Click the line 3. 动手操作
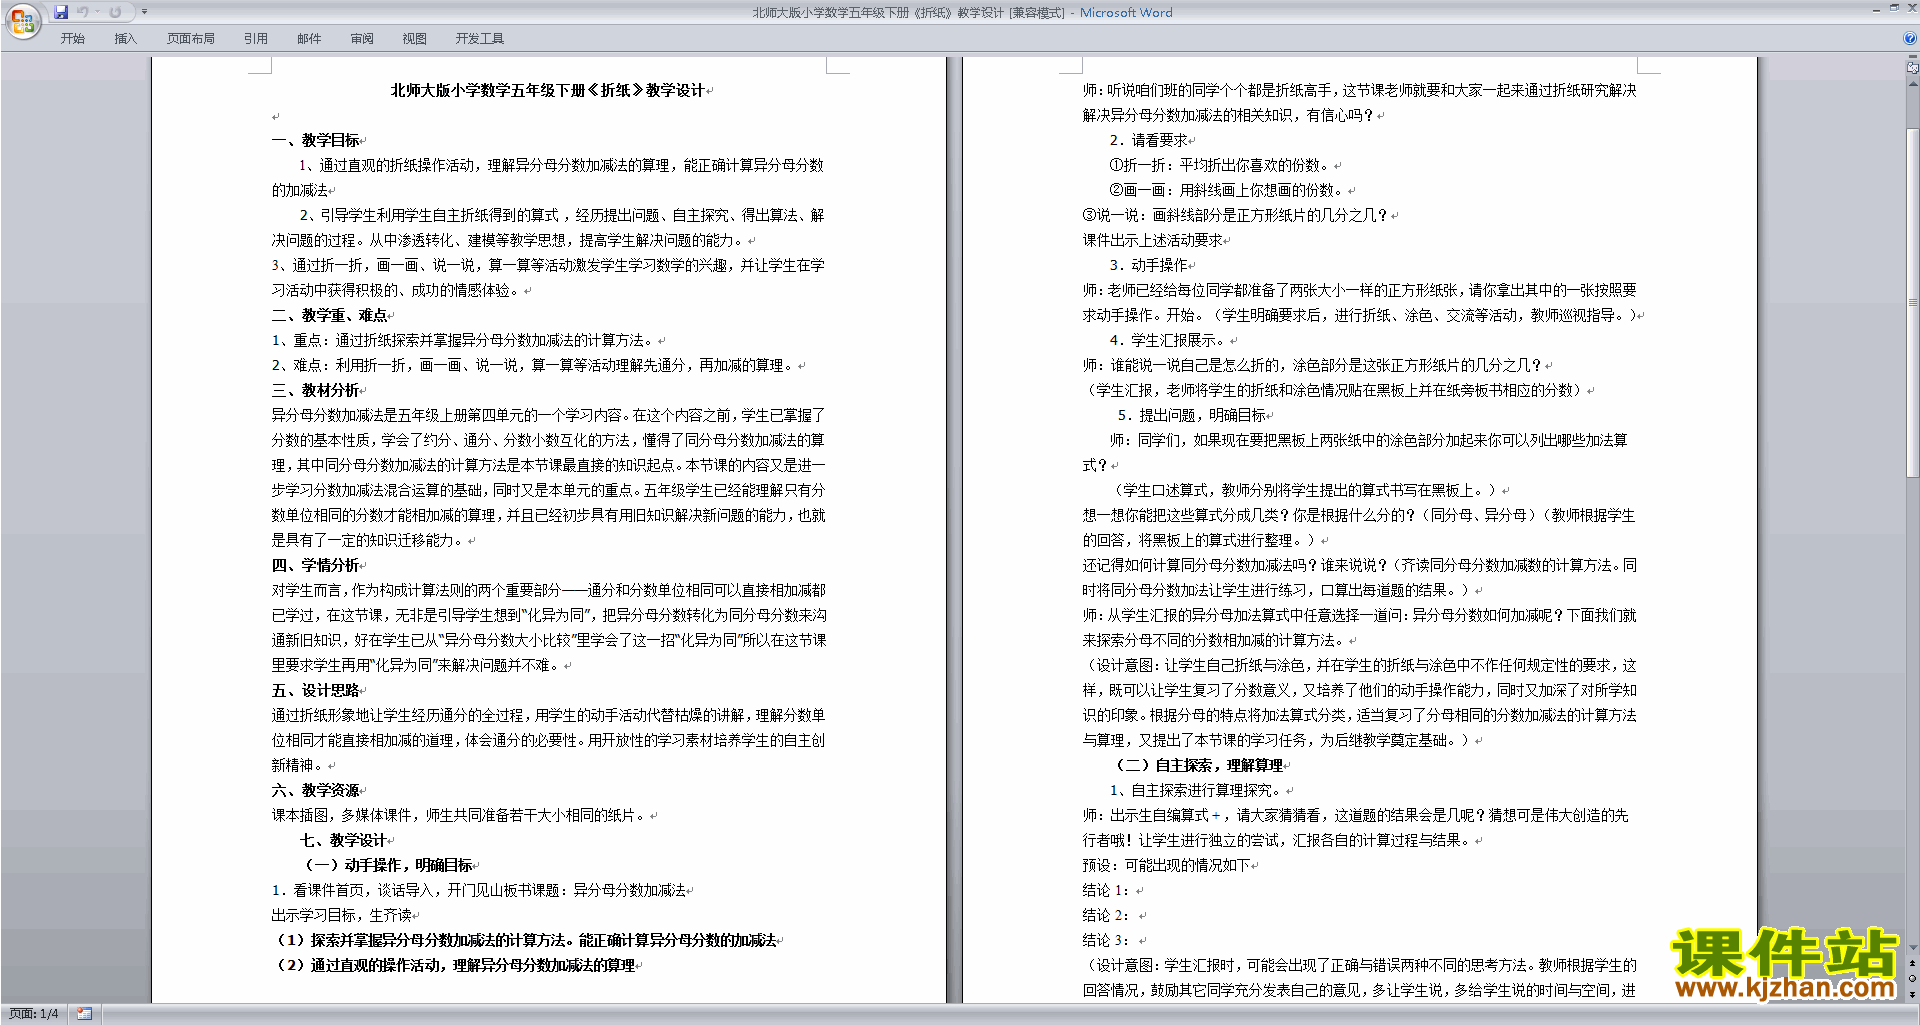1920x1025 pixels. click(x=1148, y=265)
